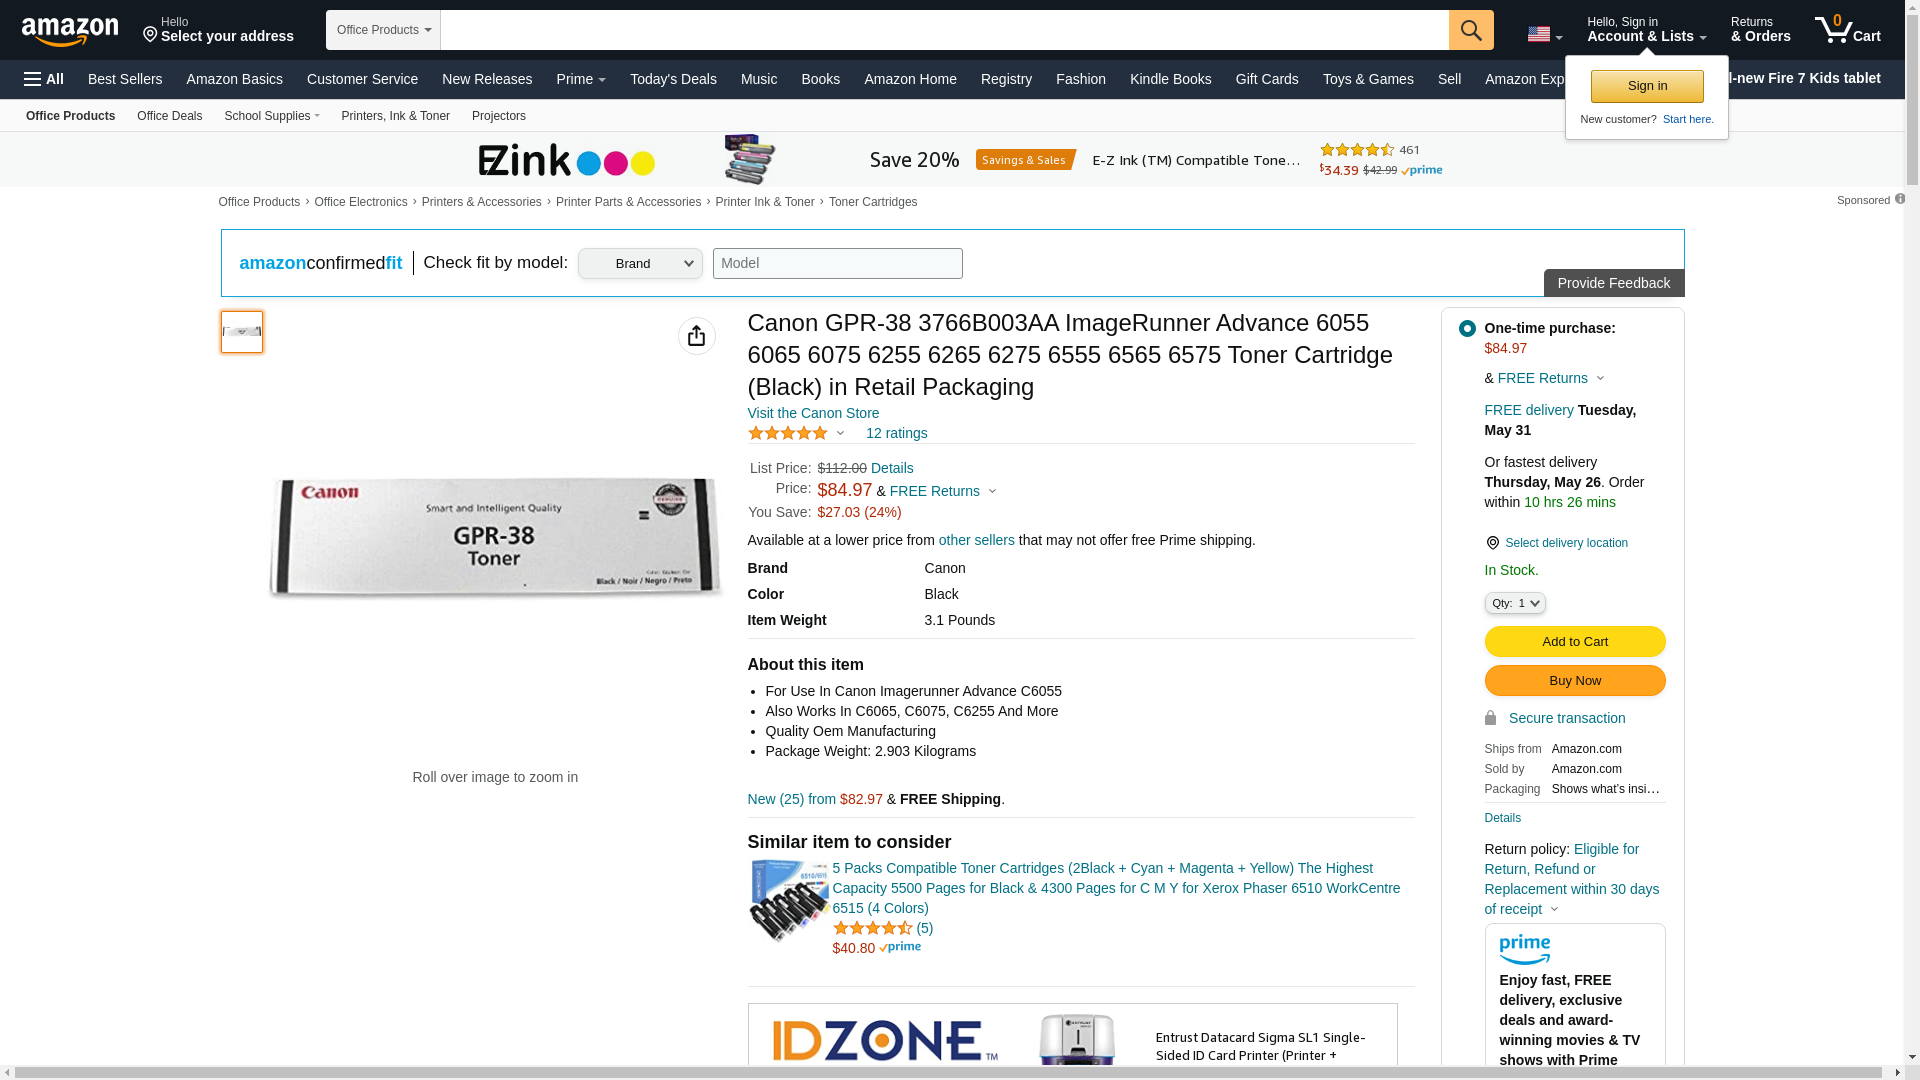
Task: Open the shopping cart icon
Action: 1847,30
